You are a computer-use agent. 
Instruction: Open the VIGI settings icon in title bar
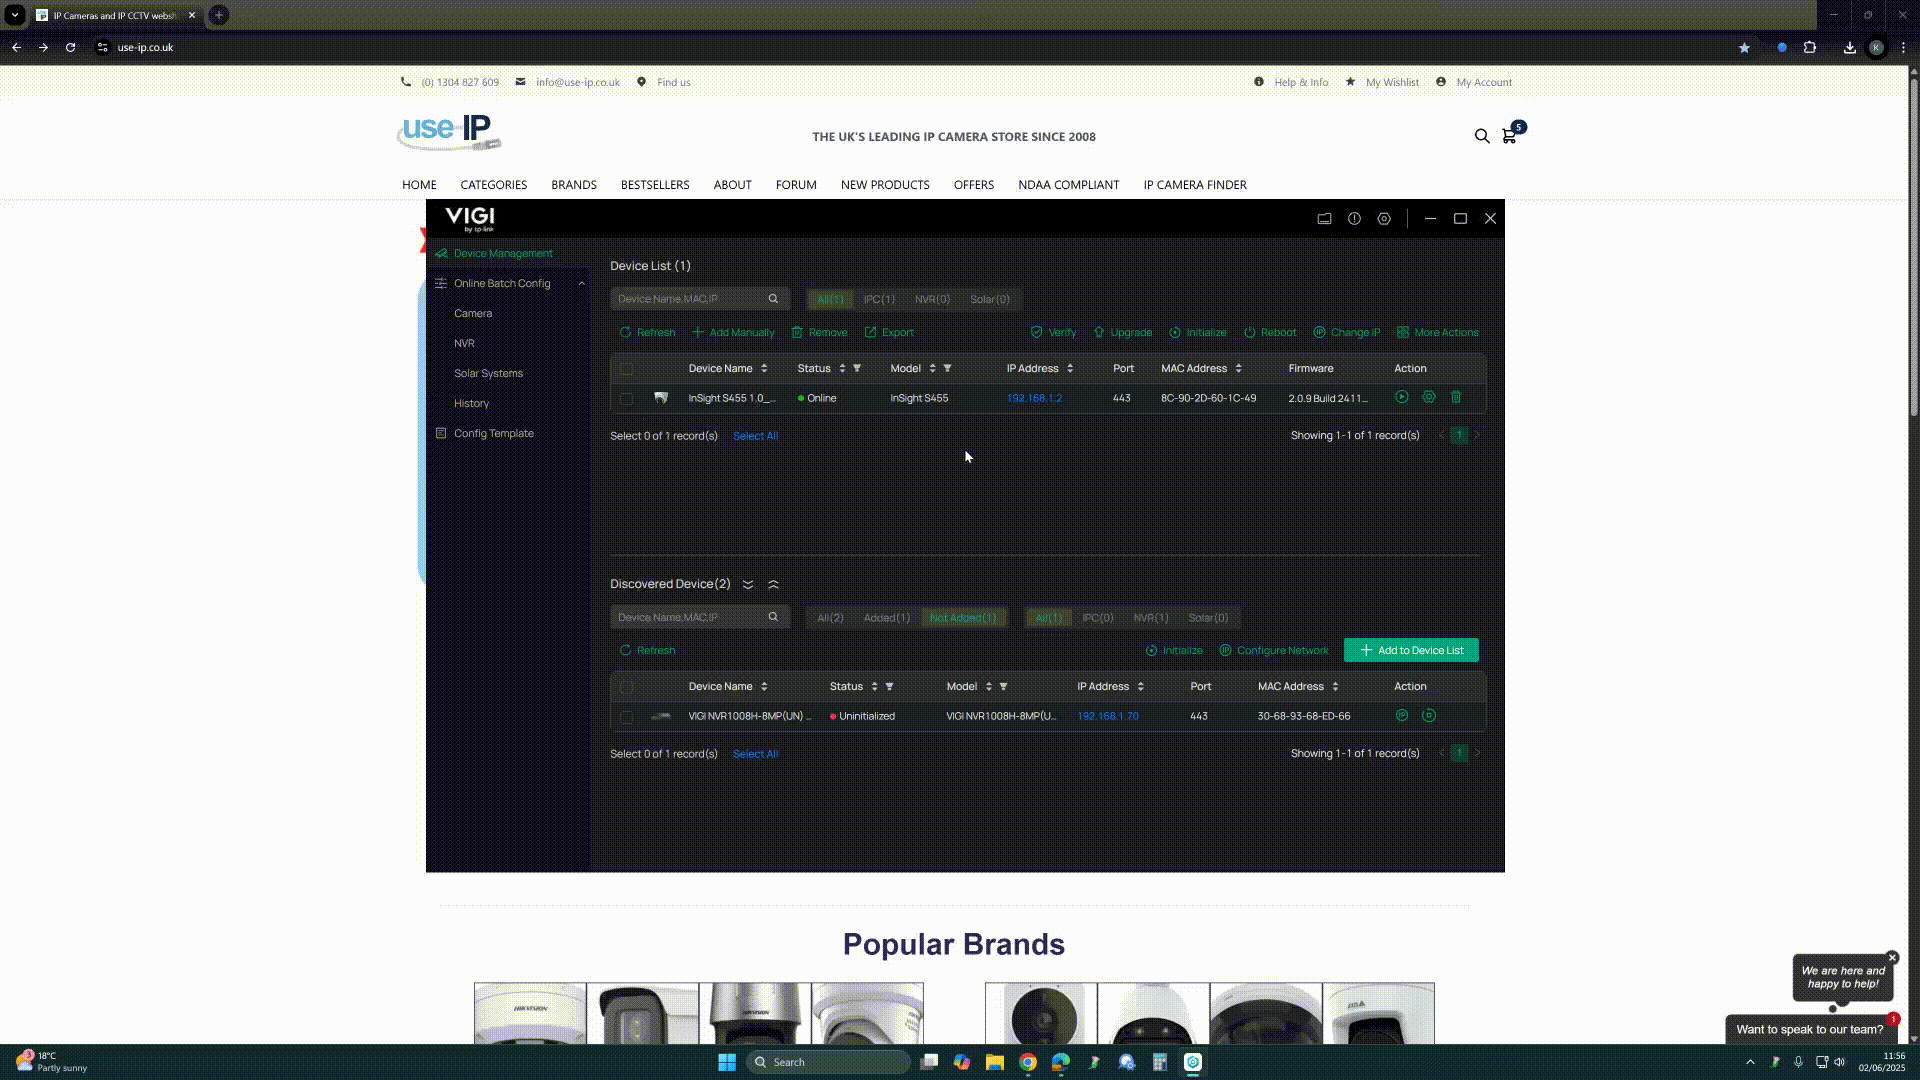point(1384,218)
